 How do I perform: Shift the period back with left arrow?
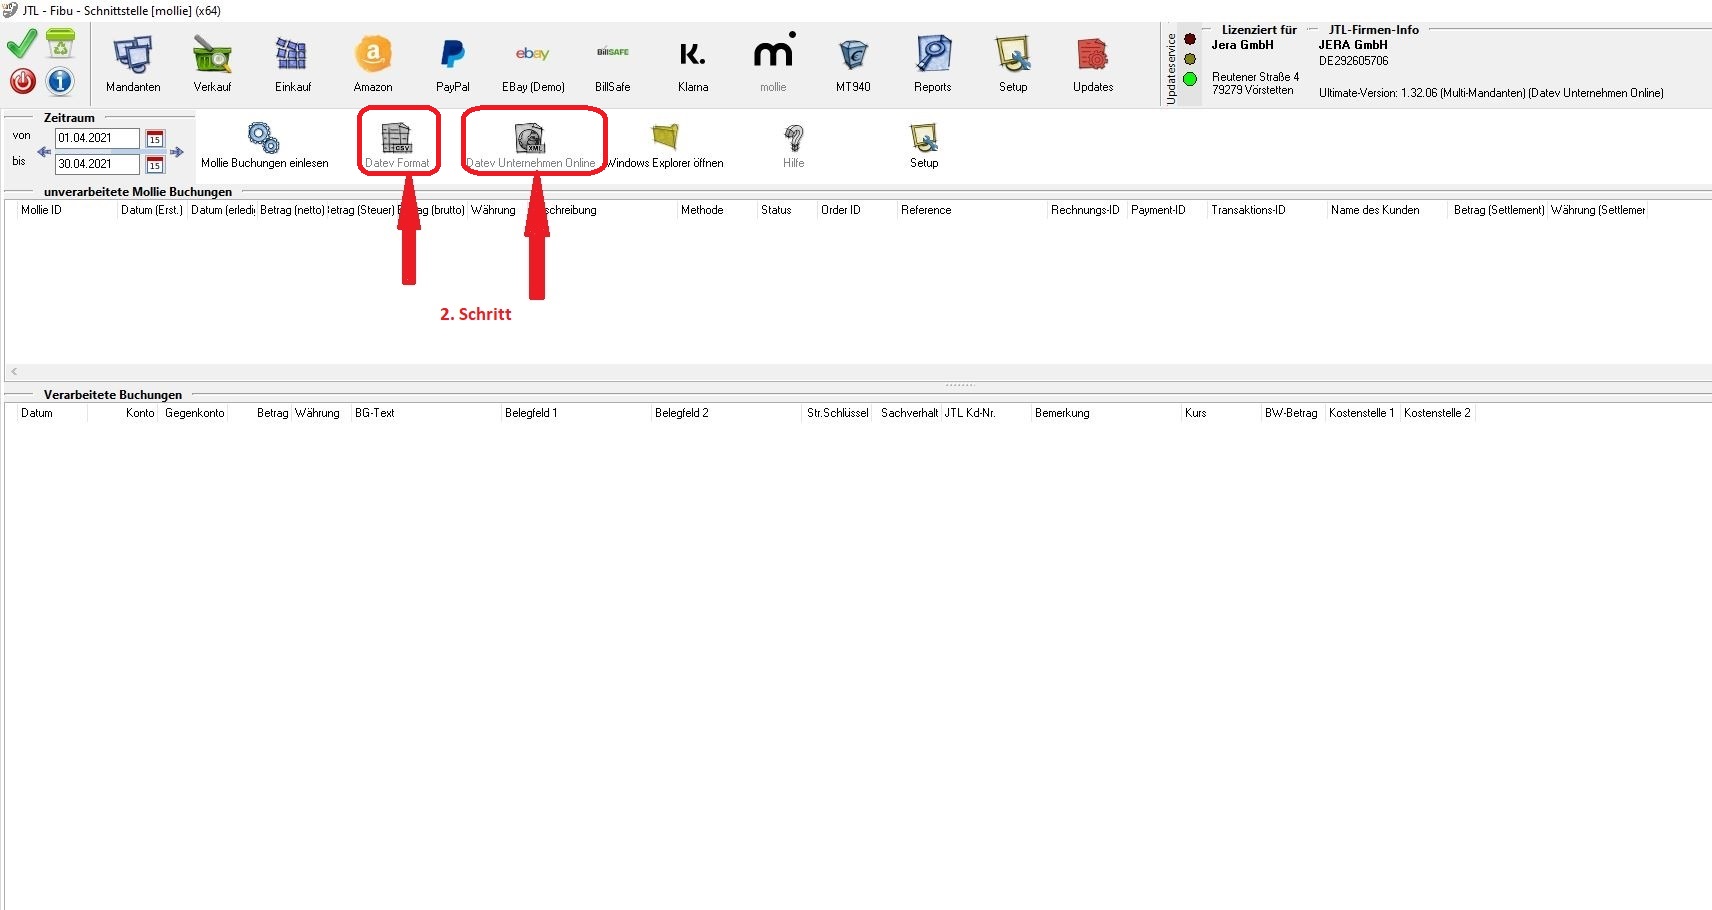tap(43, 152)
